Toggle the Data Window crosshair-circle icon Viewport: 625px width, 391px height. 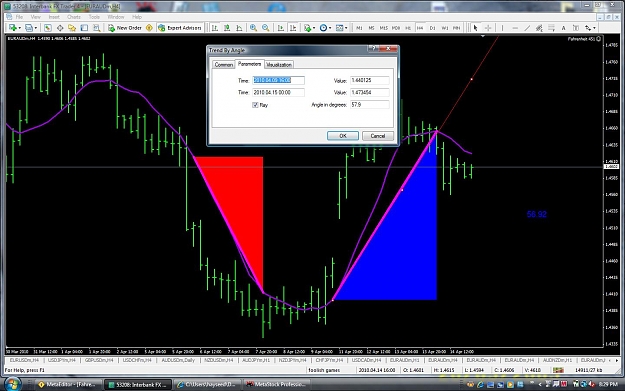(60, 28)
